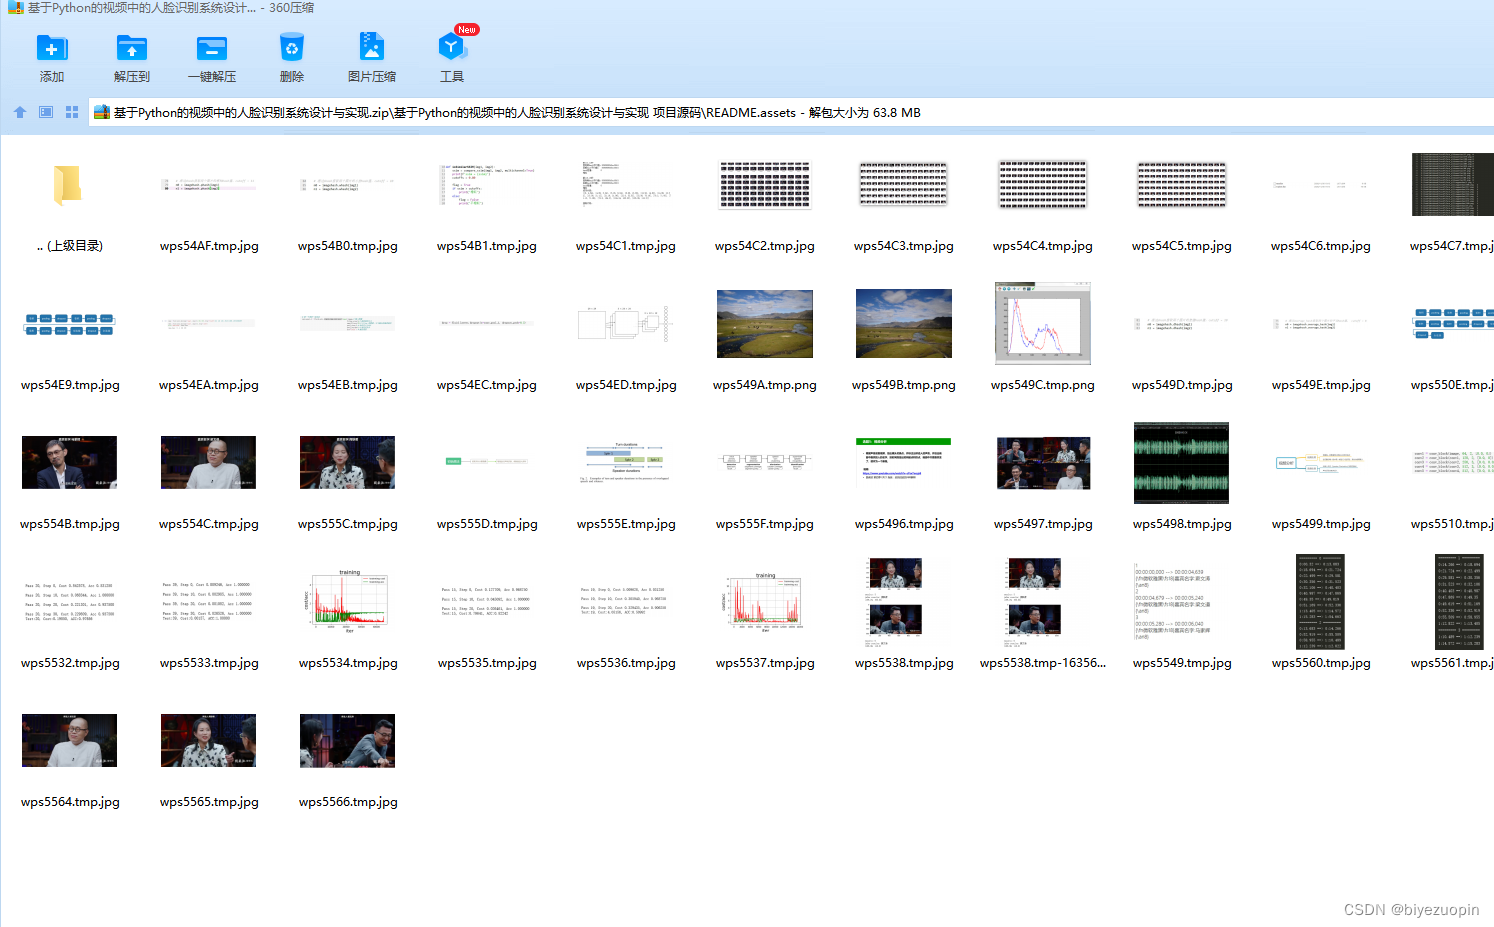This screenshot has height=927, width=1494.
Task: Select the wps5537.tmp.jpg training chart thumbnail
Action: tap(765, 601)
